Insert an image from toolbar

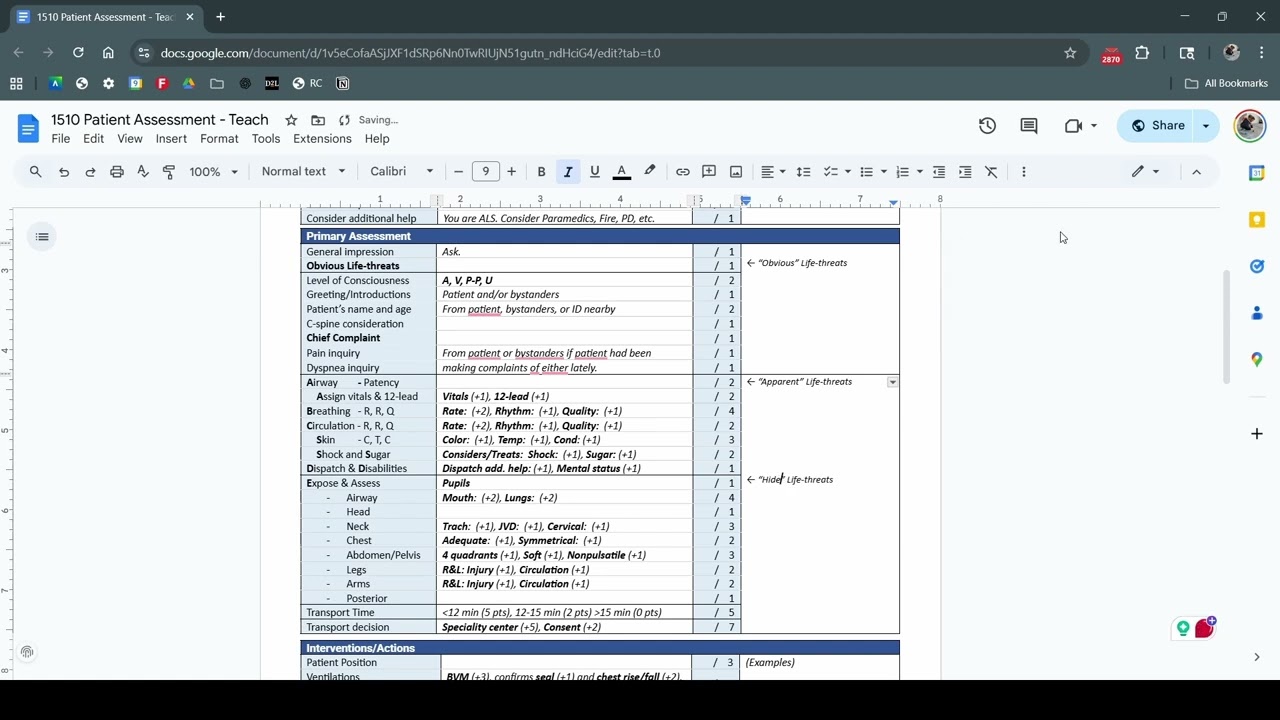tap(736, 172)
